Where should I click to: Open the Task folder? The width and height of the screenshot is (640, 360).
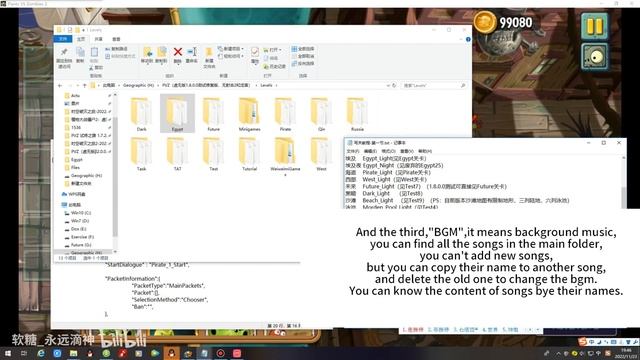point(141,154)
